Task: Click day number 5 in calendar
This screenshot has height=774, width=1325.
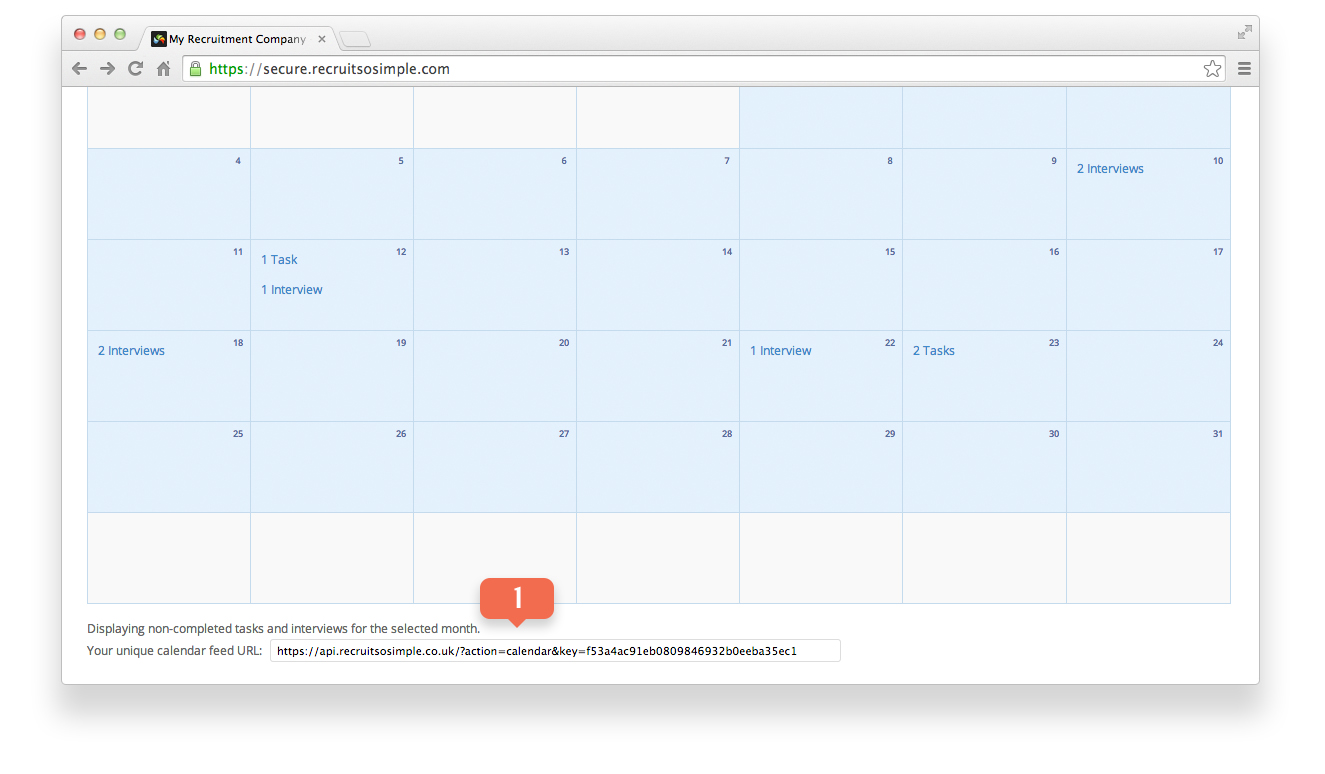Action: (401, 161)
